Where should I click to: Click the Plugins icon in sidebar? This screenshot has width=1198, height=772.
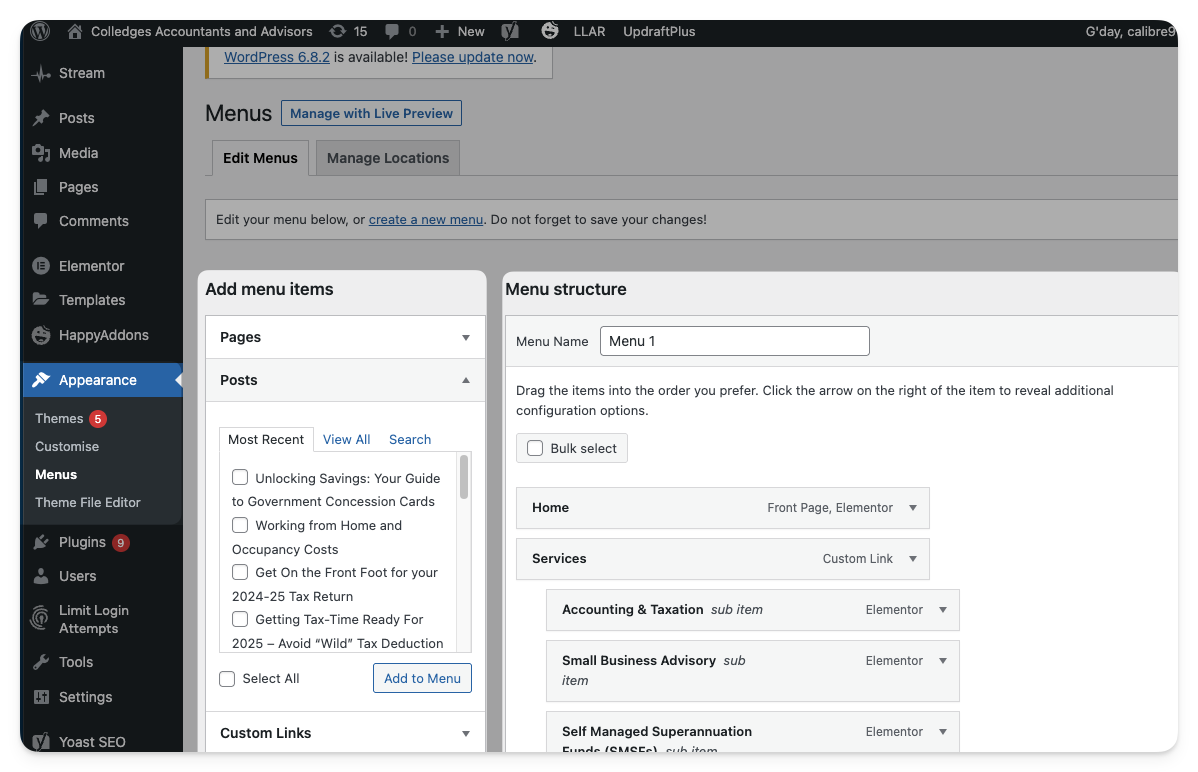(41, 542)
